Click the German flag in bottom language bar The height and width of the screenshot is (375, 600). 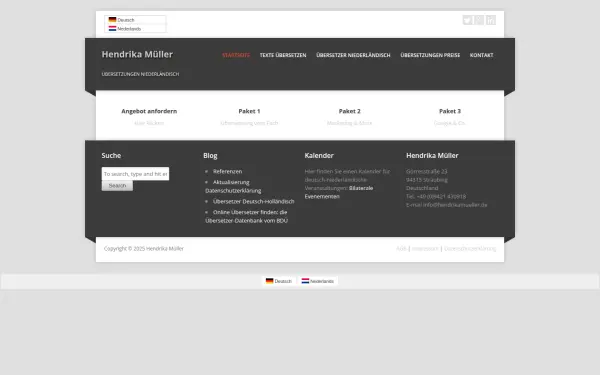[269, 281]
